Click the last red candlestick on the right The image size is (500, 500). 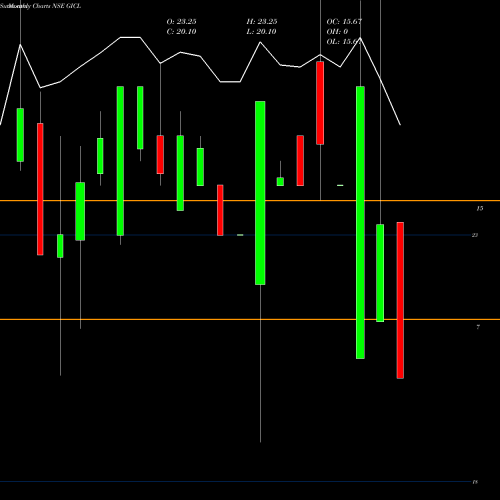400,300
